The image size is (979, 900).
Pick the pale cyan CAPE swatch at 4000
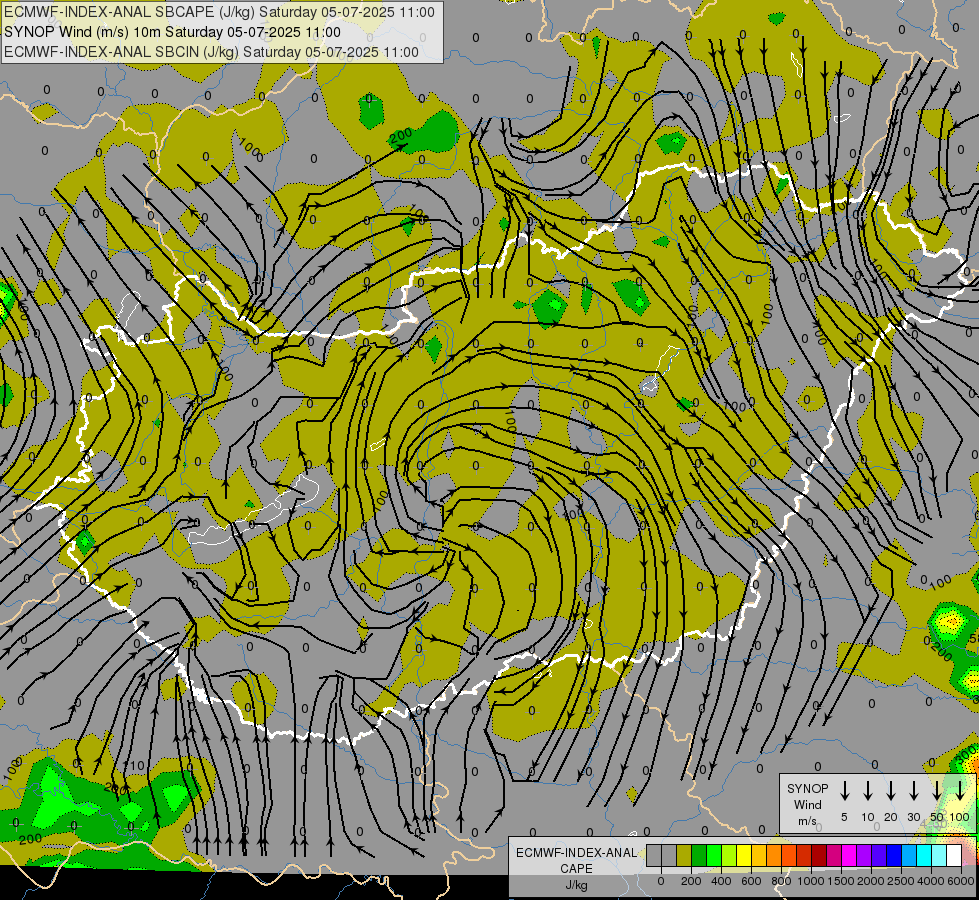(x=939, y=856)
